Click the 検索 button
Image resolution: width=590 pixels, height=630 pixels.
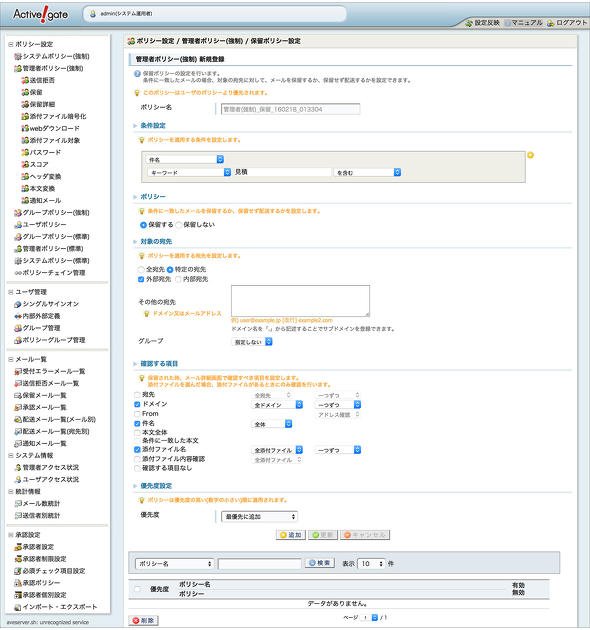click(320, 563)
